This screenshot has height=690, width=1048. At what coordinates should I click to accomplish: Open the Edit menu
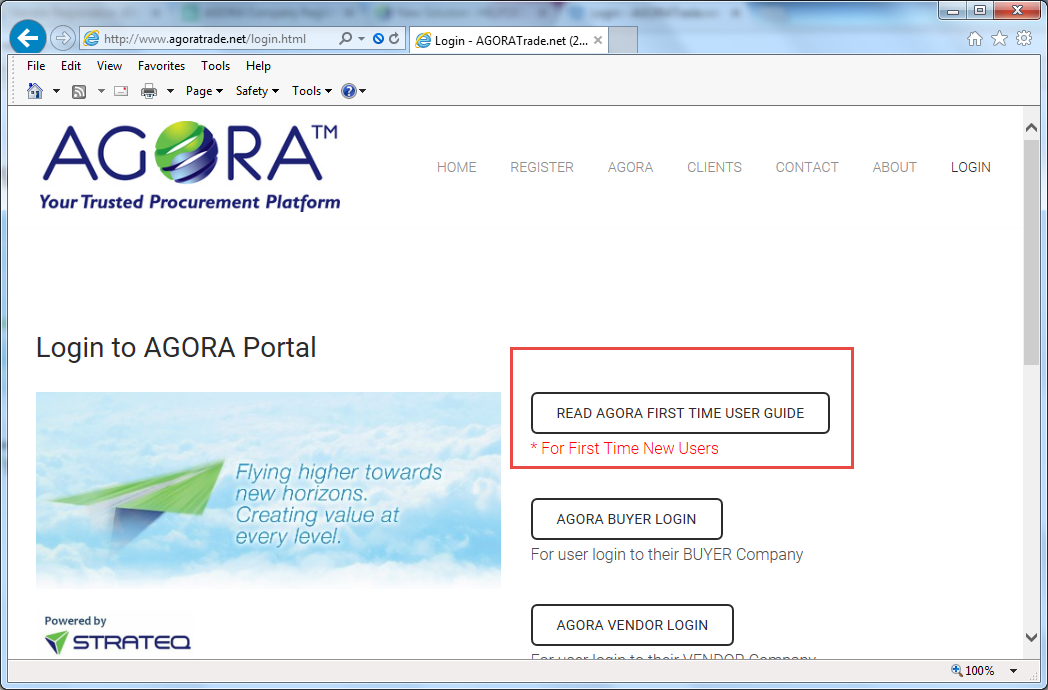pyautogui.click(x=71, y=66)
